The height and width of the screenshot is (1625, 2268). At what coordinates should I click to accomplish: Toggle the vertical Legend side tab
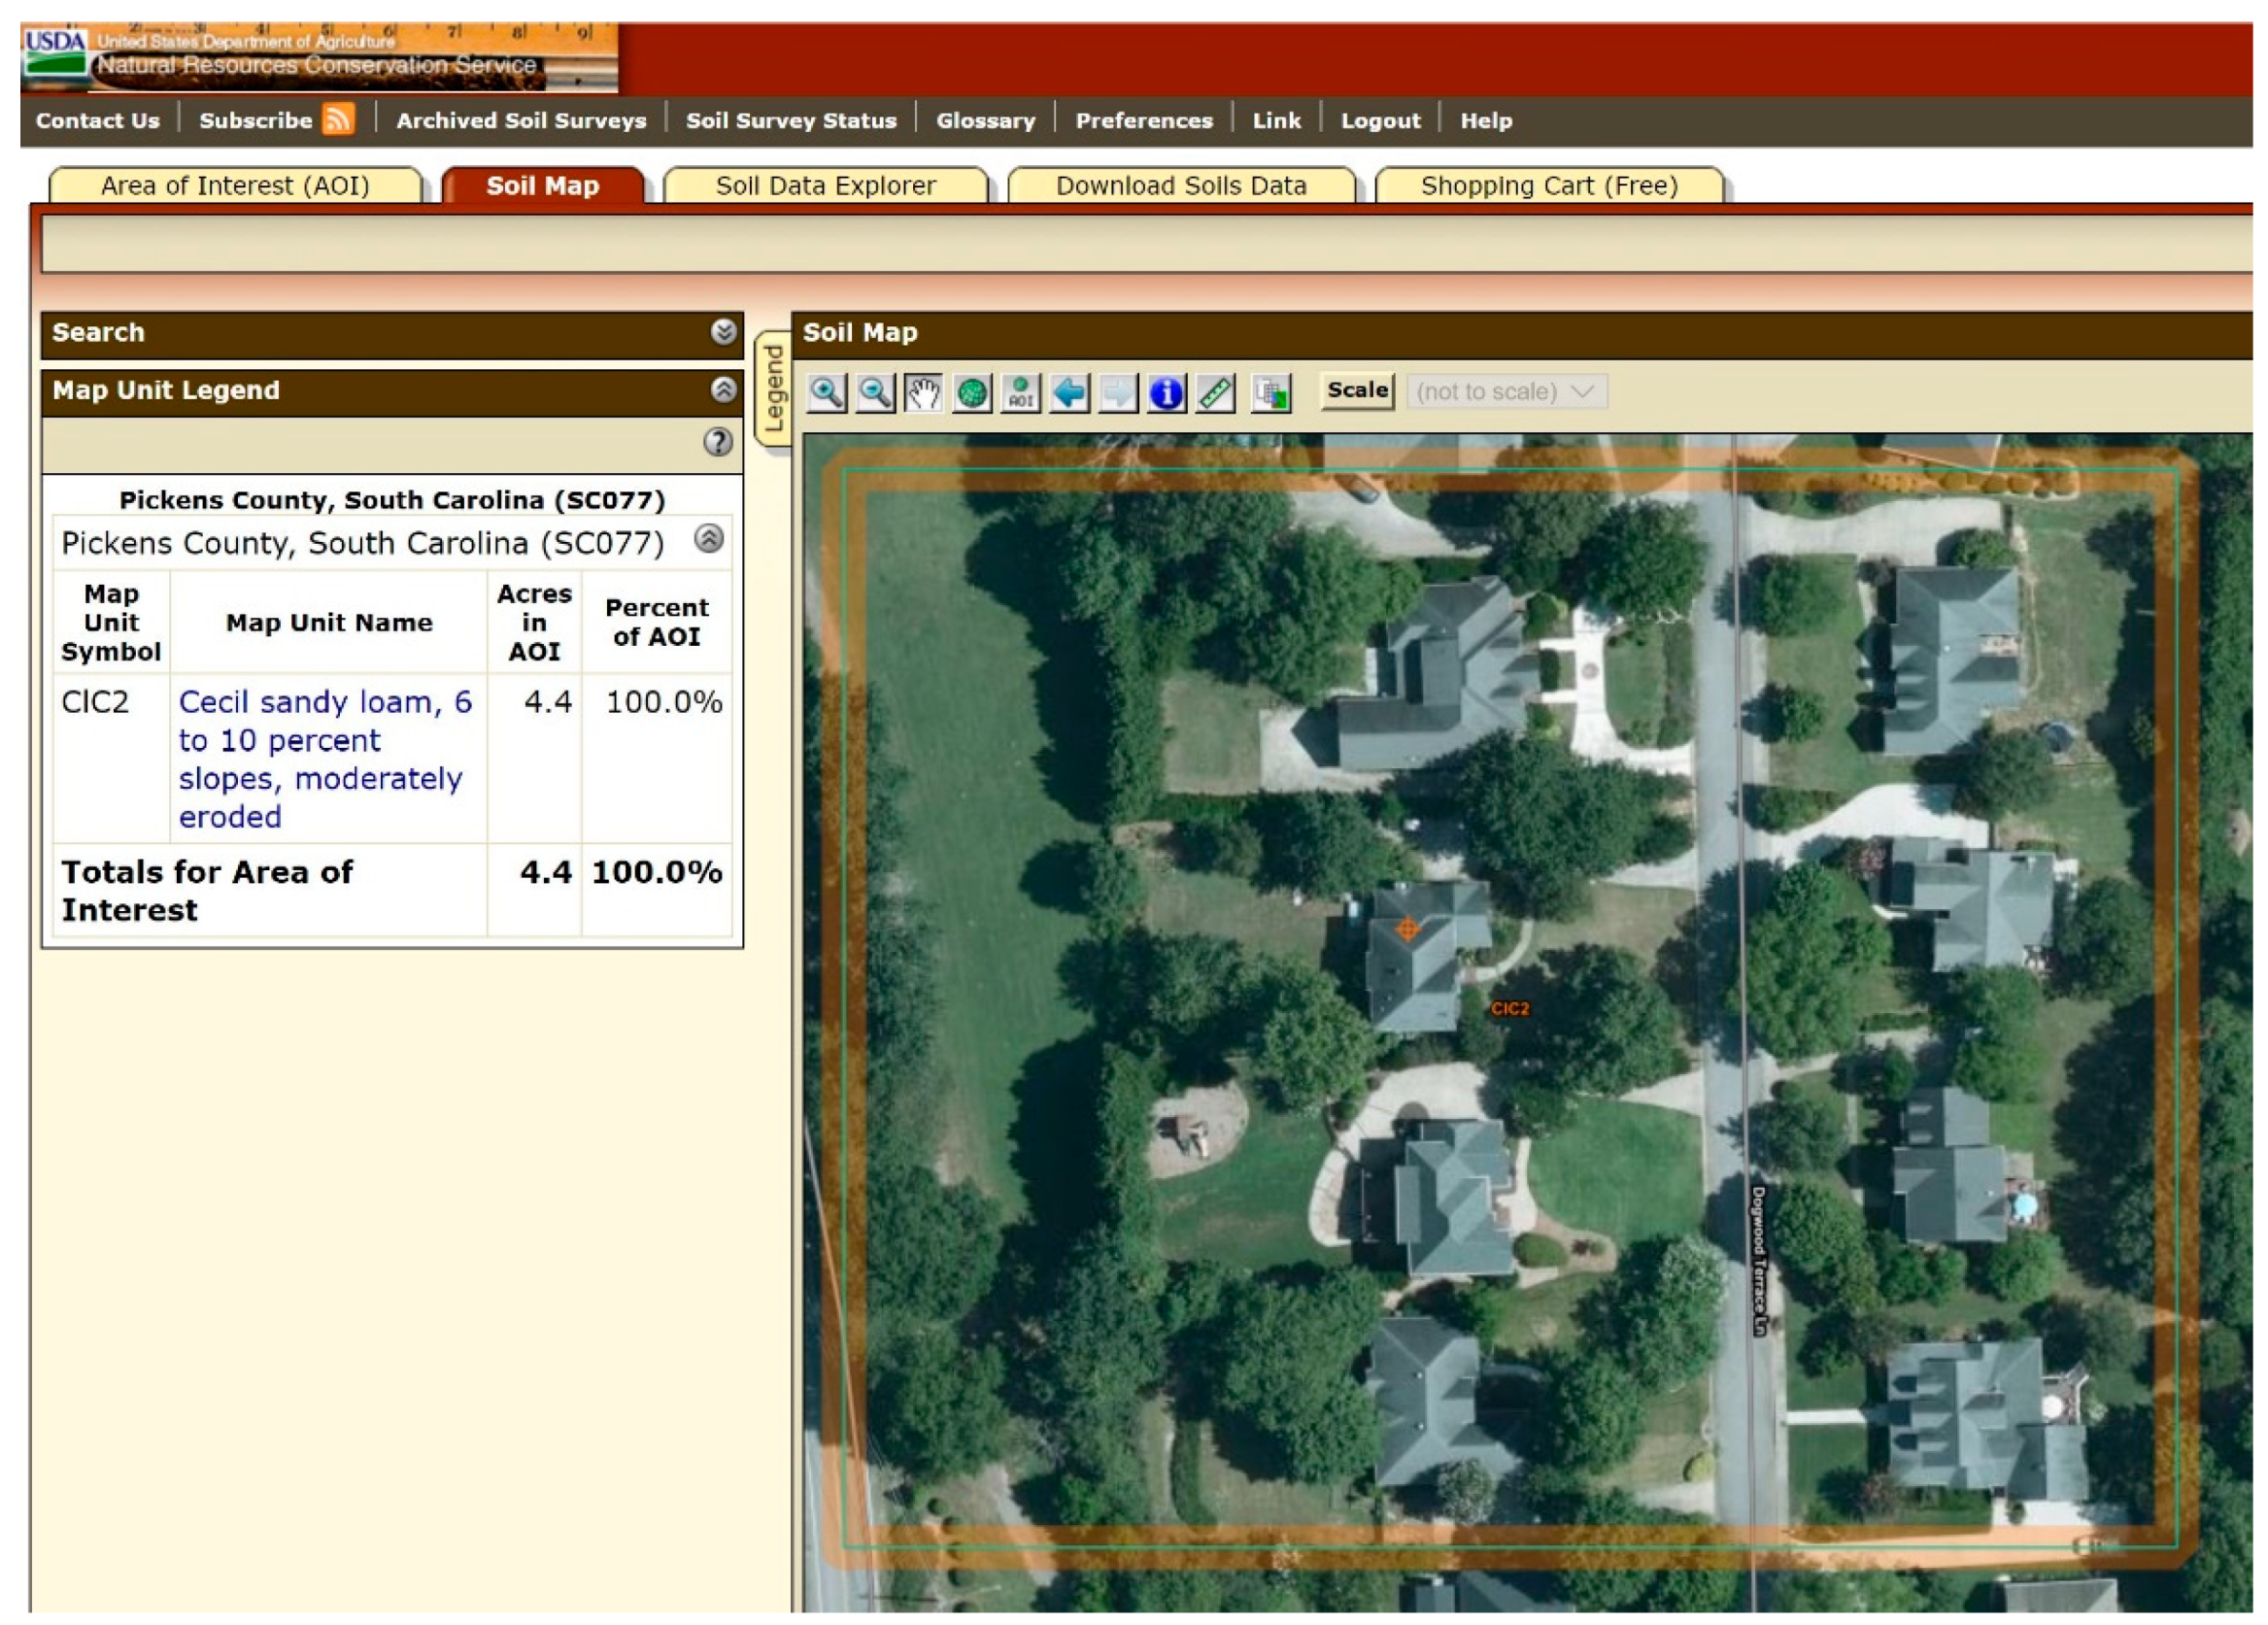pyautogui.click(x=773, y=389)
